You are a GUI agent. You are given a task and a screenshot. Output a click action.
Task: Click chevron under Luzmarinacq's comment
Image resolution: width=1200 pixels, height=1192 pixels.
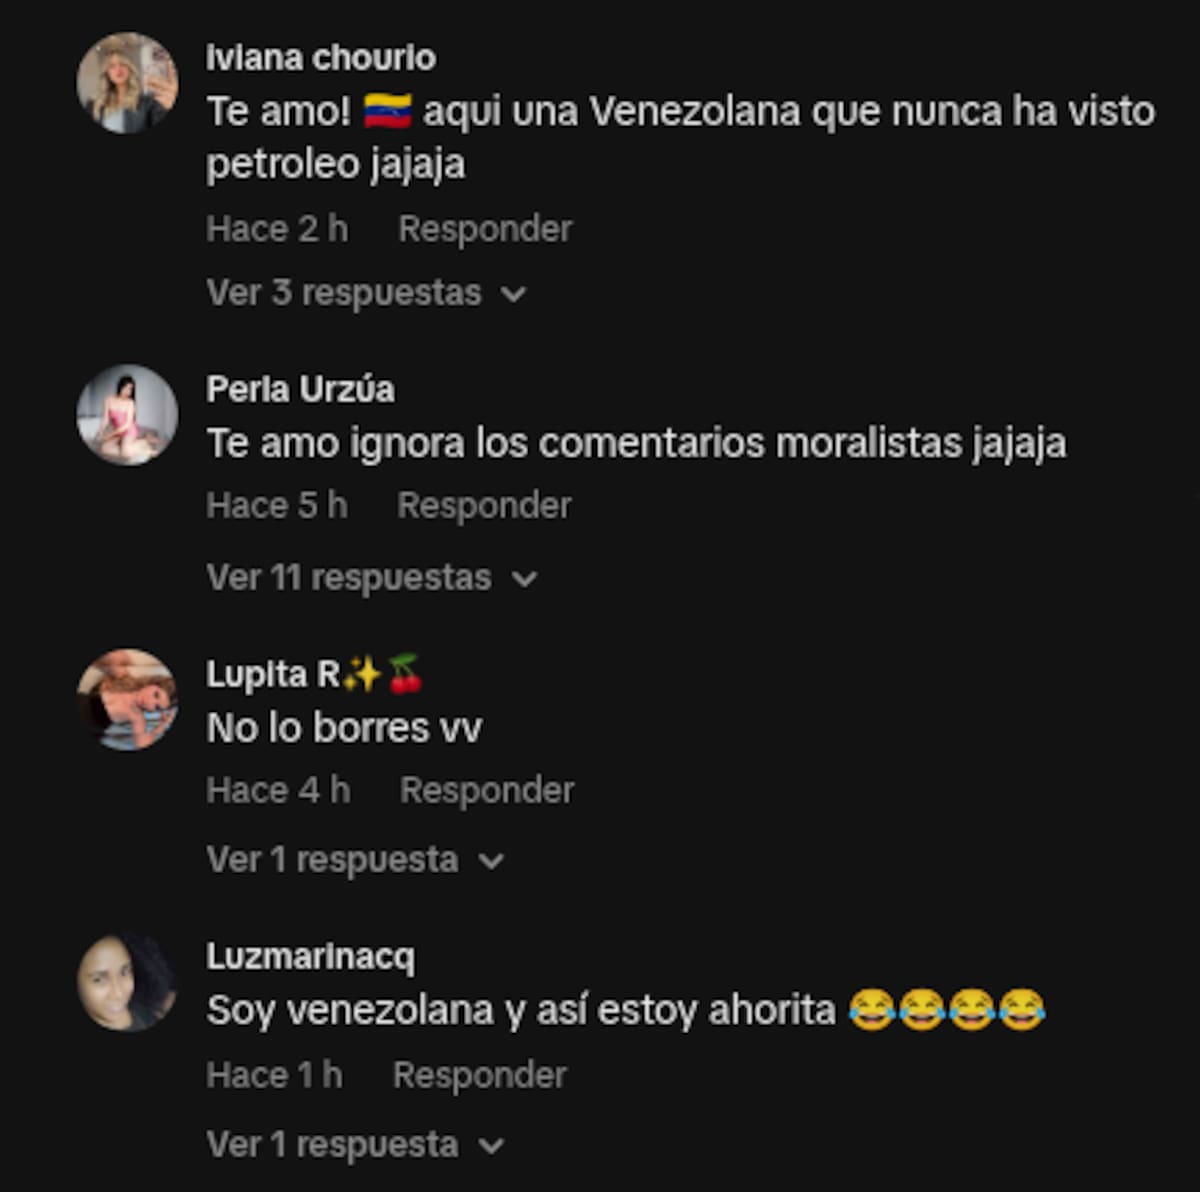coord(491,1146)
